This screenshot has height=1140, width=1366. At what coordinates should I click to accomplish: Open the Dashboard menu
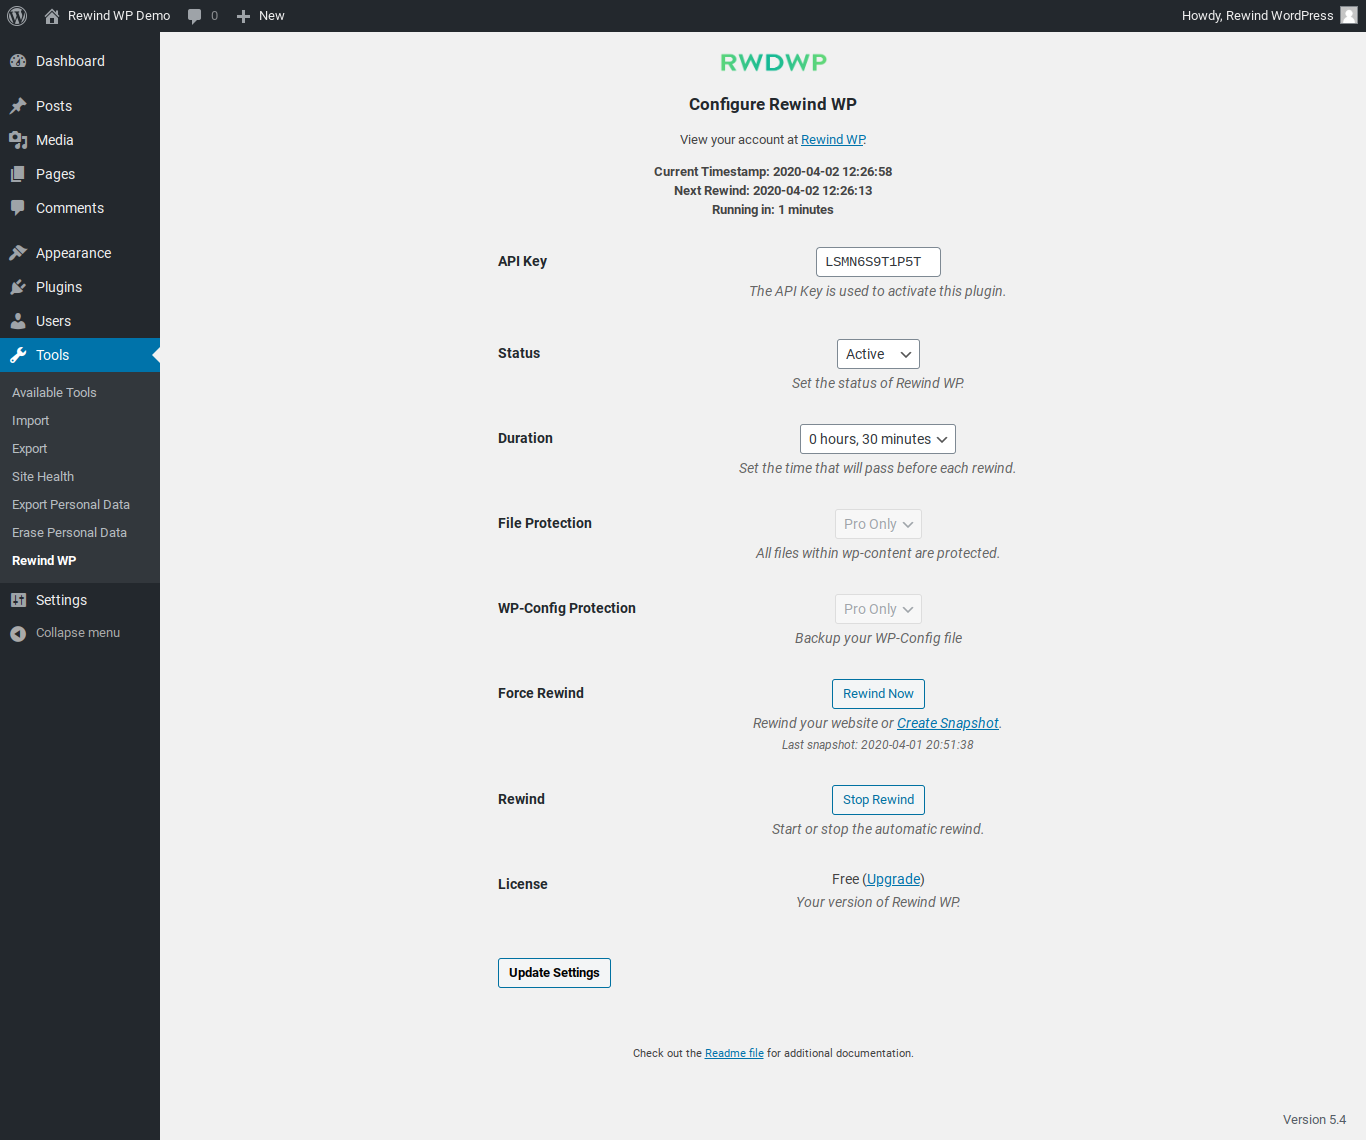click(80, 61)
